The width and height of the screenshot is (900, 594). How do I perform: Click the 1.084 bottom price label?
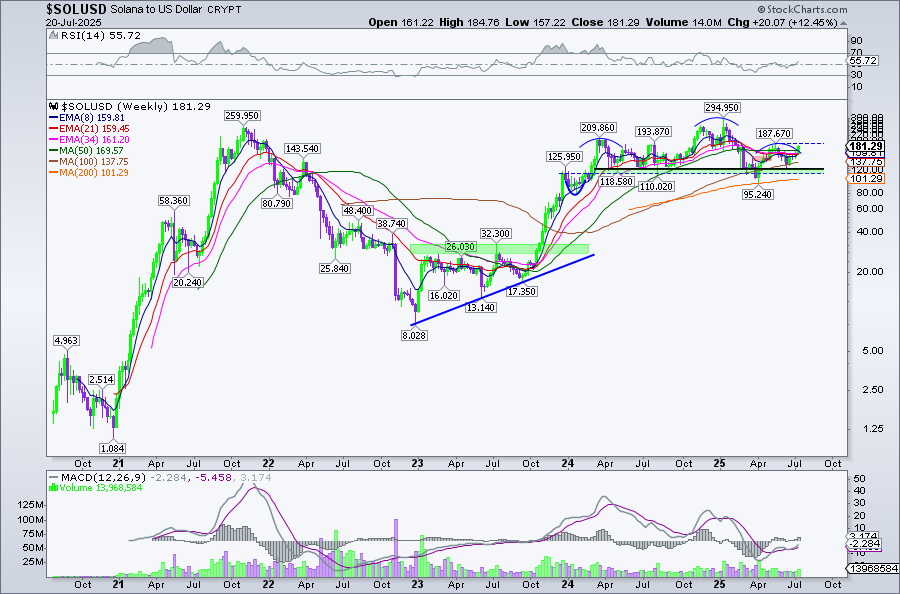point(112,448)
